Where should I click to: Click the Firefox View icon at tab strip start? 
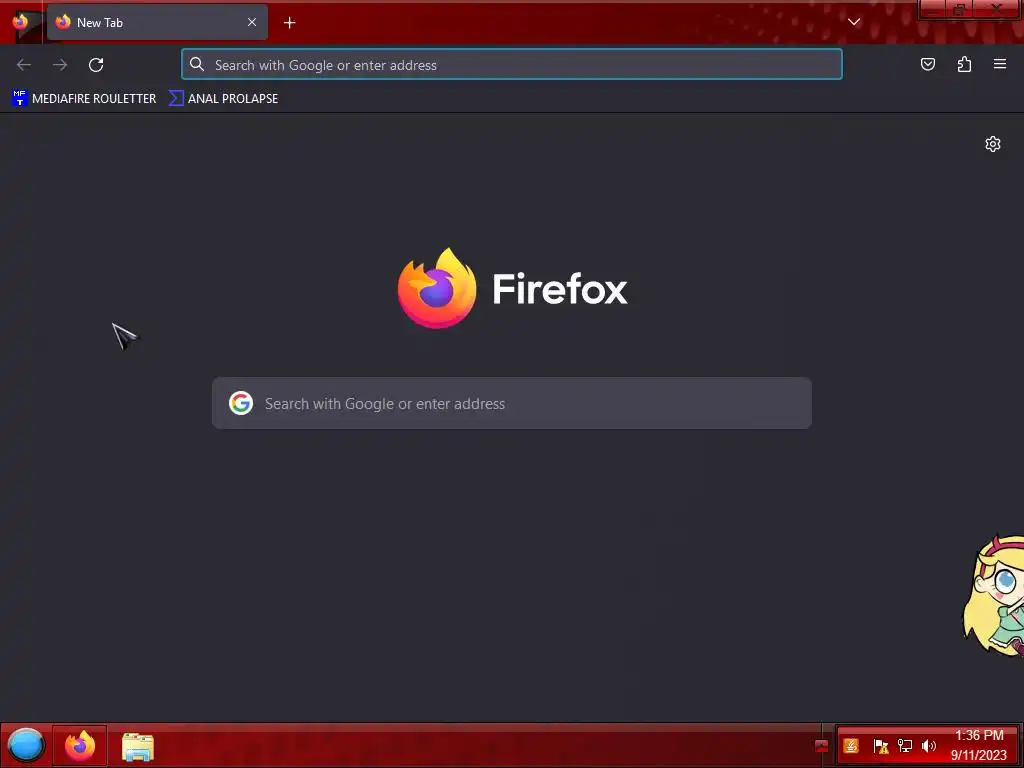pyautogui.click(x=20, y=22)
